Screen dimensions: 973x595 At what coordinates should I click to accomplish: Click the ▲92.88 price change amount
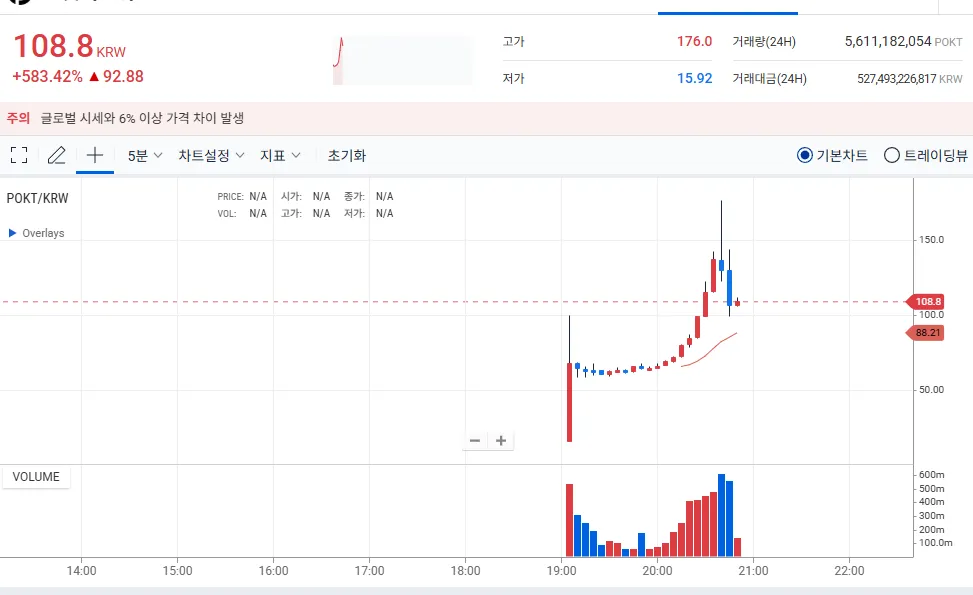[117, 76]
